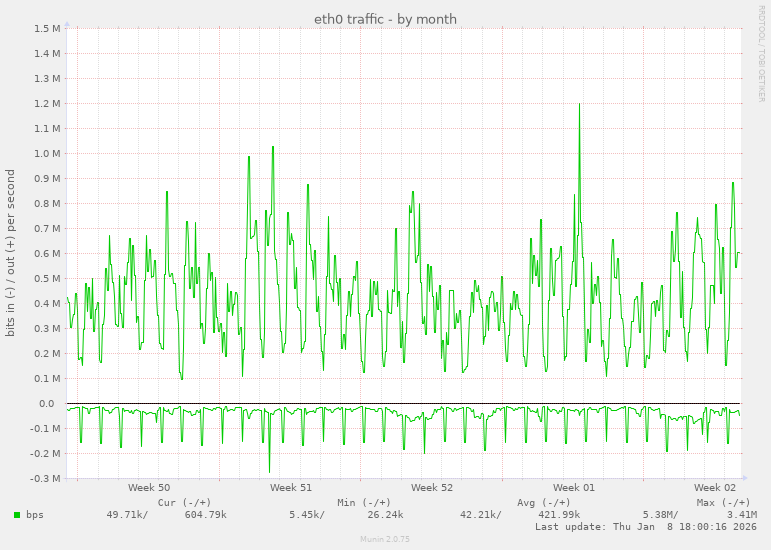This screenshot has height=550, width=771.
Task: Click the 'Week 51' x-axis label
Action: 291,488
